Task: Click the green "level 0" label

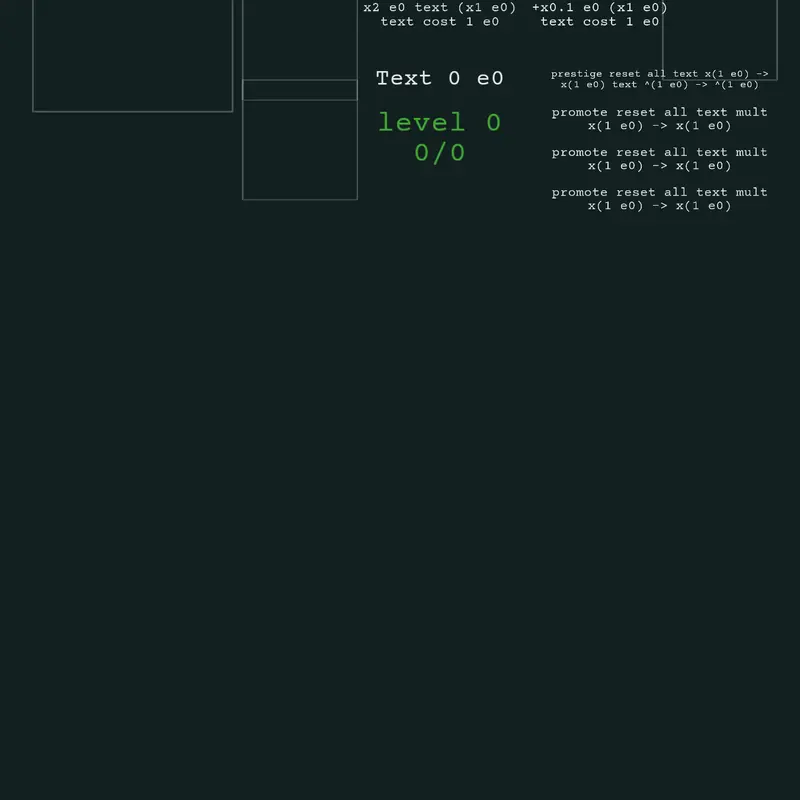Action: [439, 122]
